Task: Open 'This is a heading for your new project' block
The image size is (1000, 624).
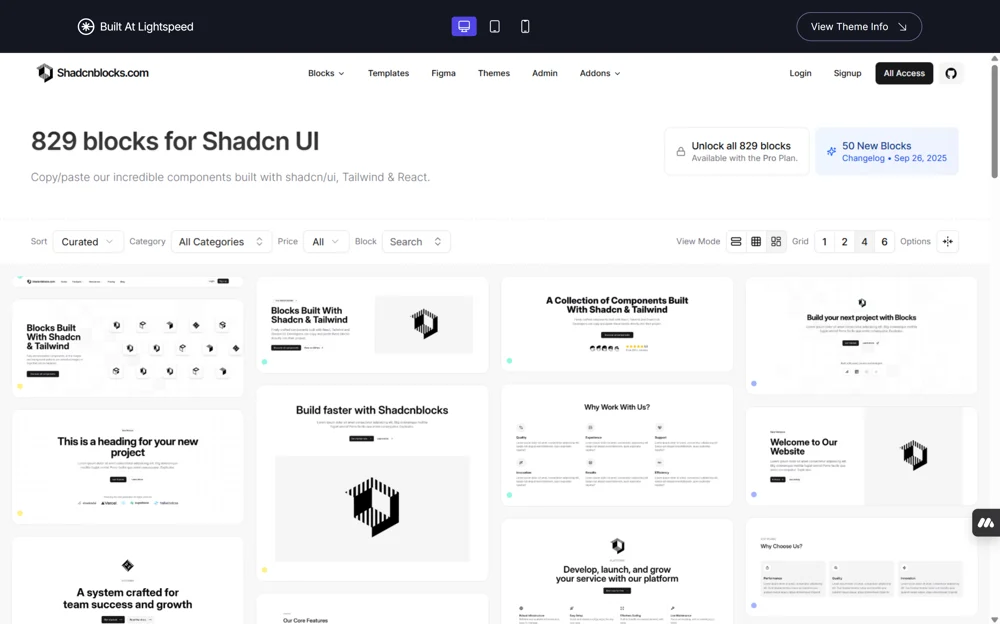Action: 128,466
